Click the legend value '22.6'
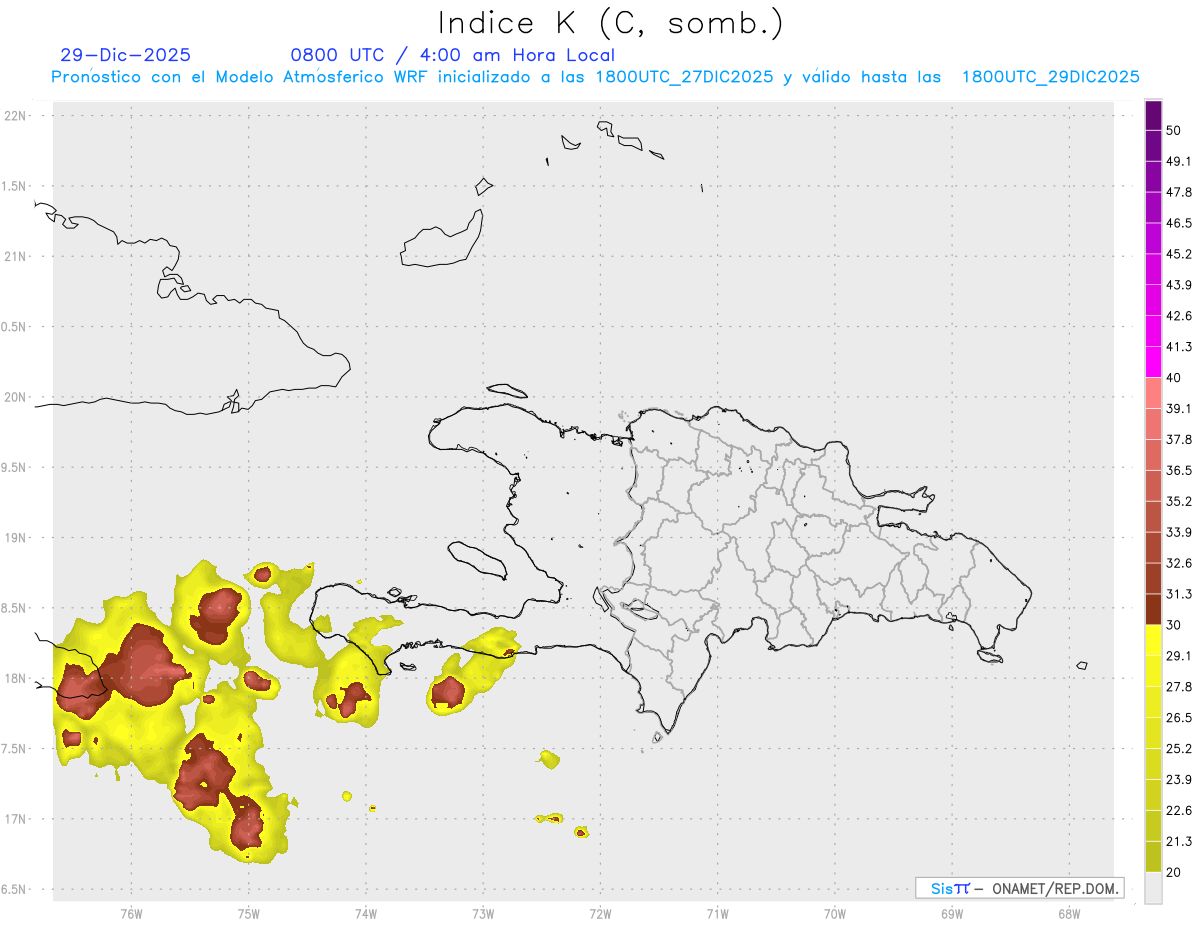Image resolution: width=1200 pixels, height=927 pixels. 1179,811
